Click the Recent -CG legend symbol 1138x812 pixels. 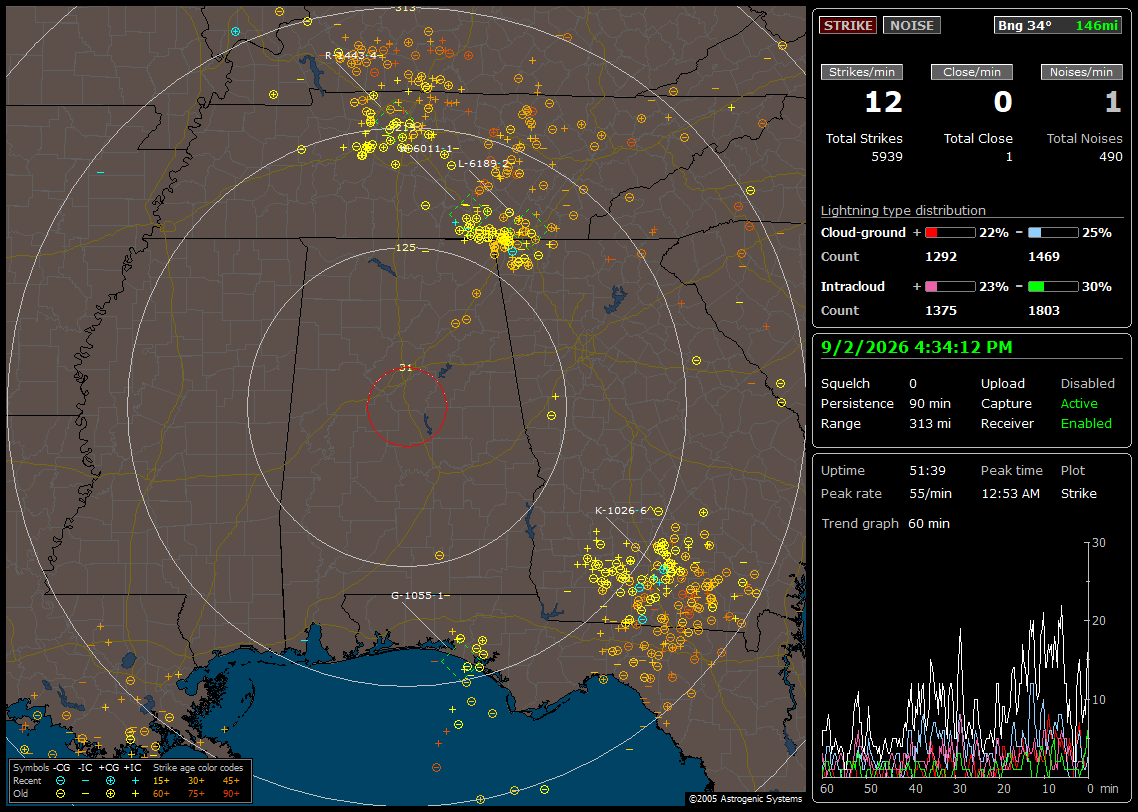click(x=60, y=781)
